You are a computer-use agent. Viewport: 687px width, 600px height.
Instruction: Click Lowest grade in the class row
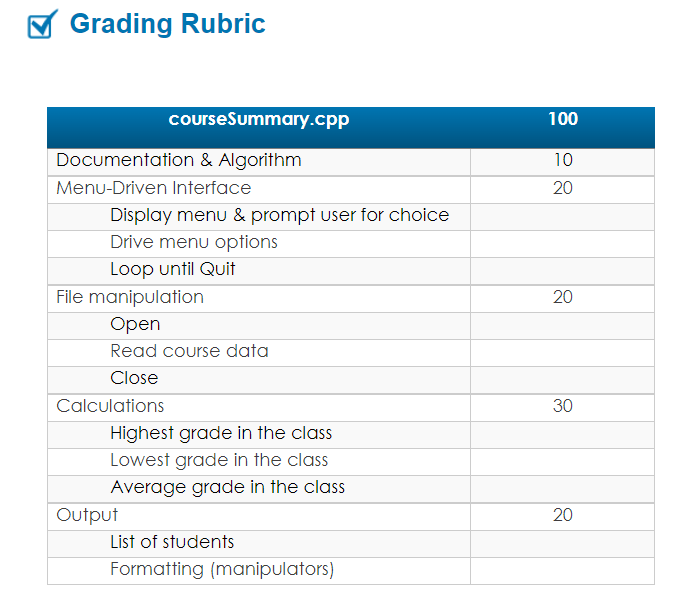point(351,462)
